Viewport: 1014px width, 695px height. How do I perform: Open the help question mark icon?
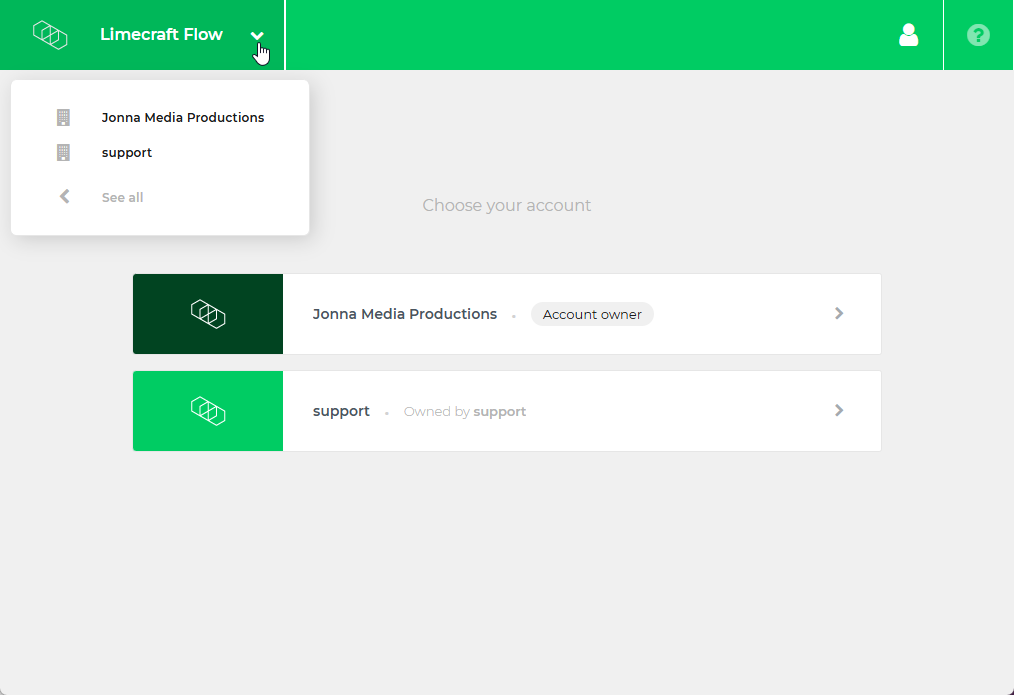[978, 35]
